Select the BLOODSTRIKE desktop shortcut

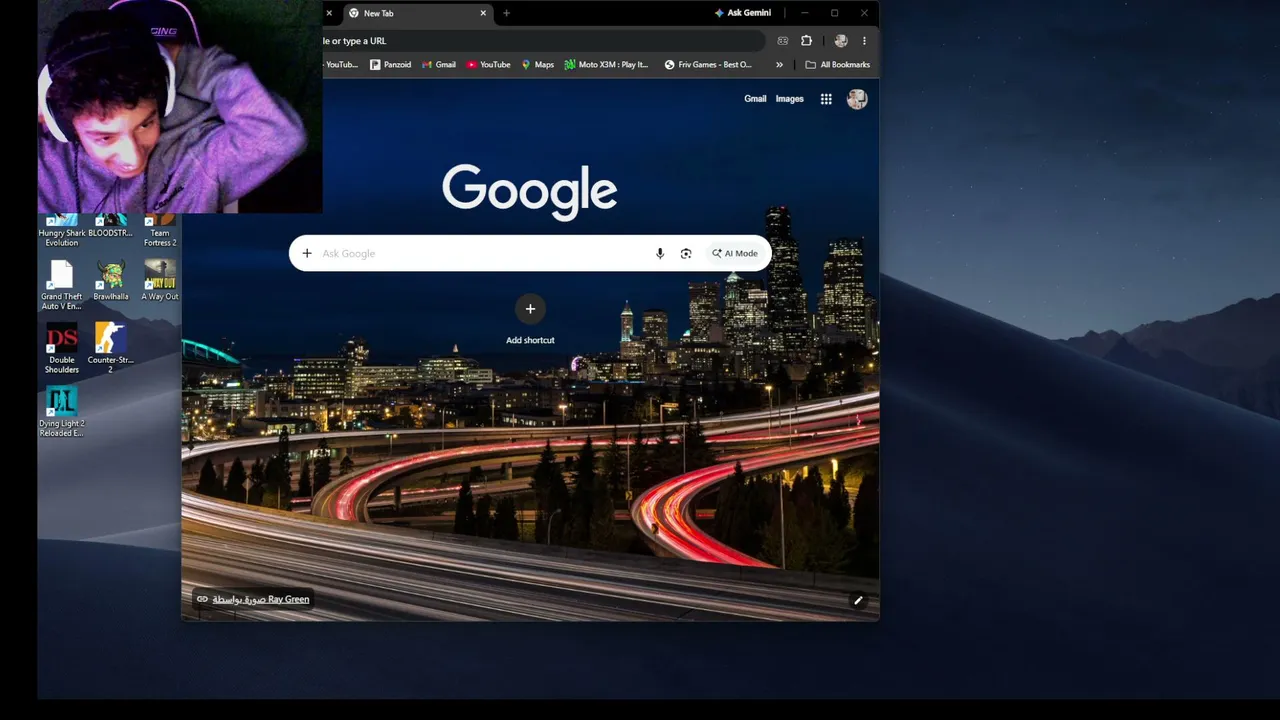[110, 227]
